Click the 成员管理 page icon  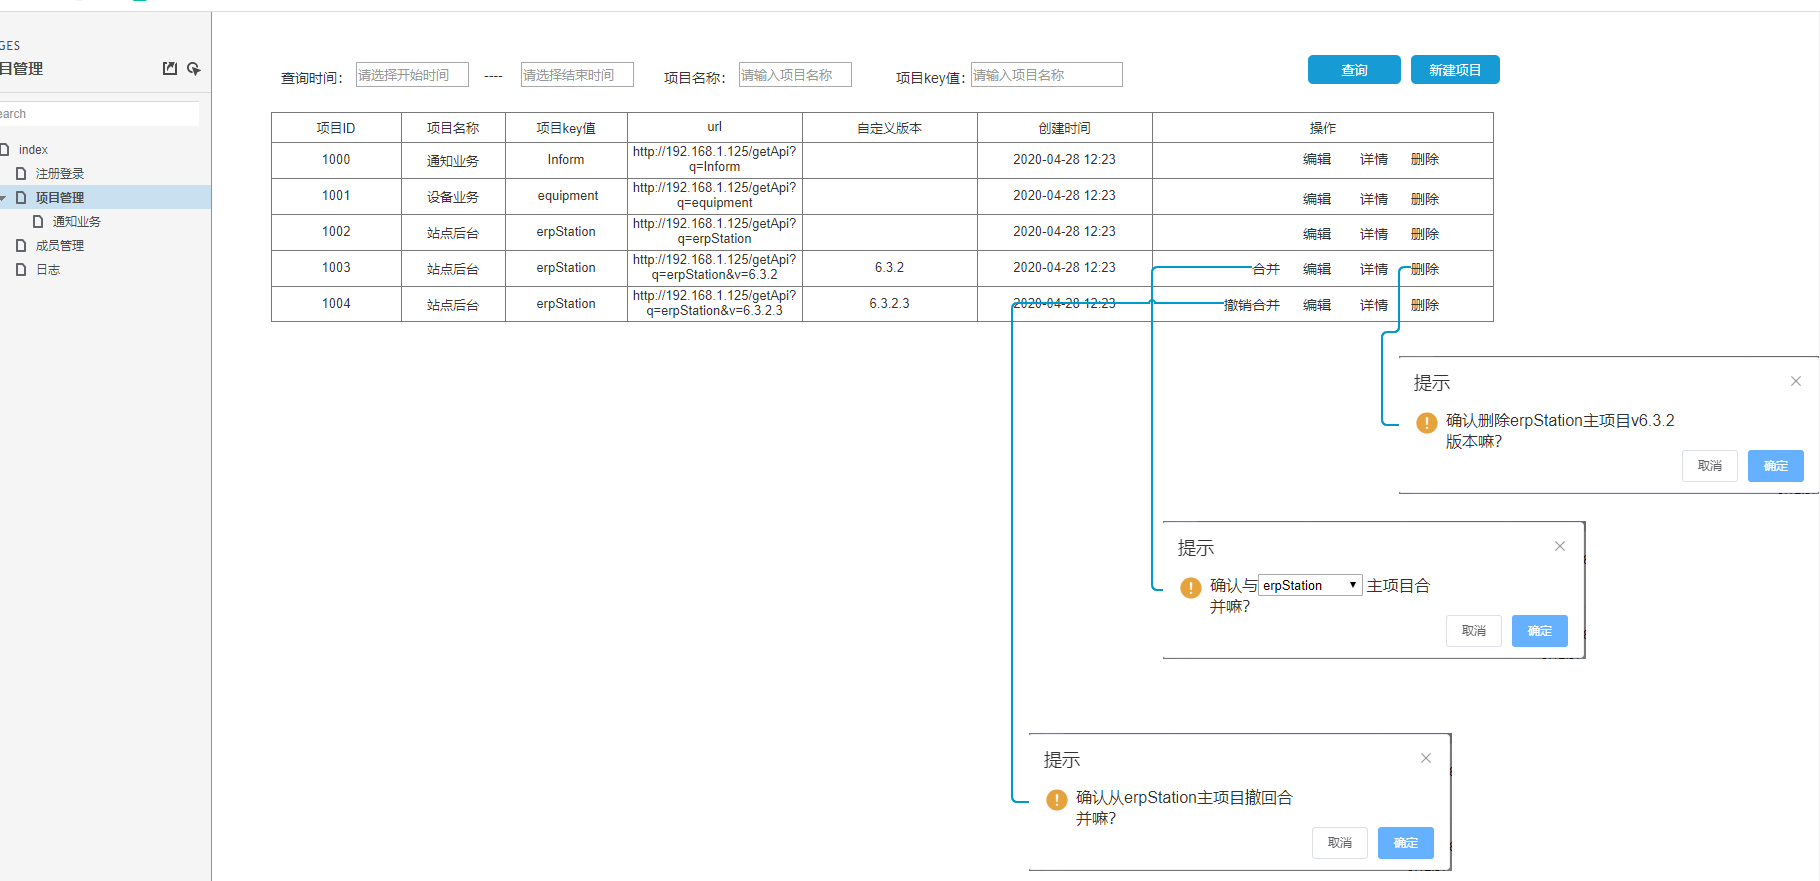click(x=21, y=245)
